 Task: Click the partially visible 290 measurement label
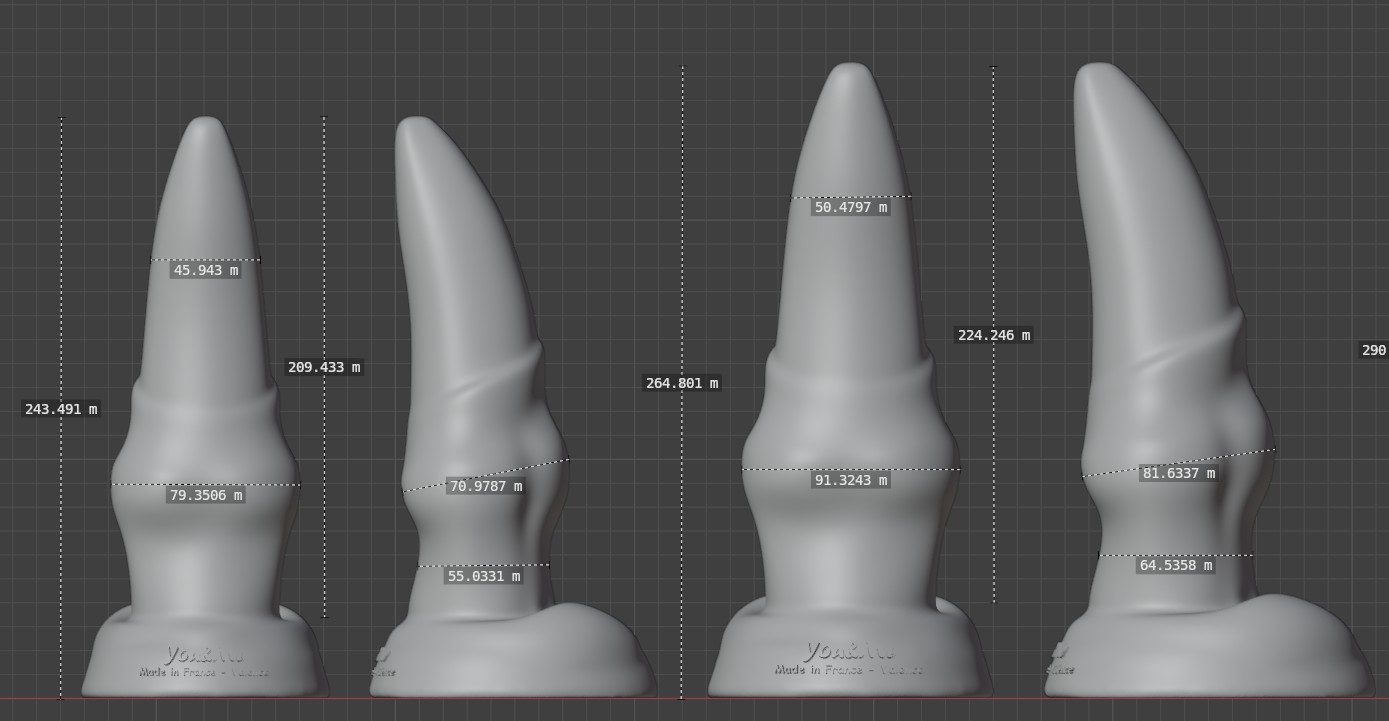point(1374,350)
